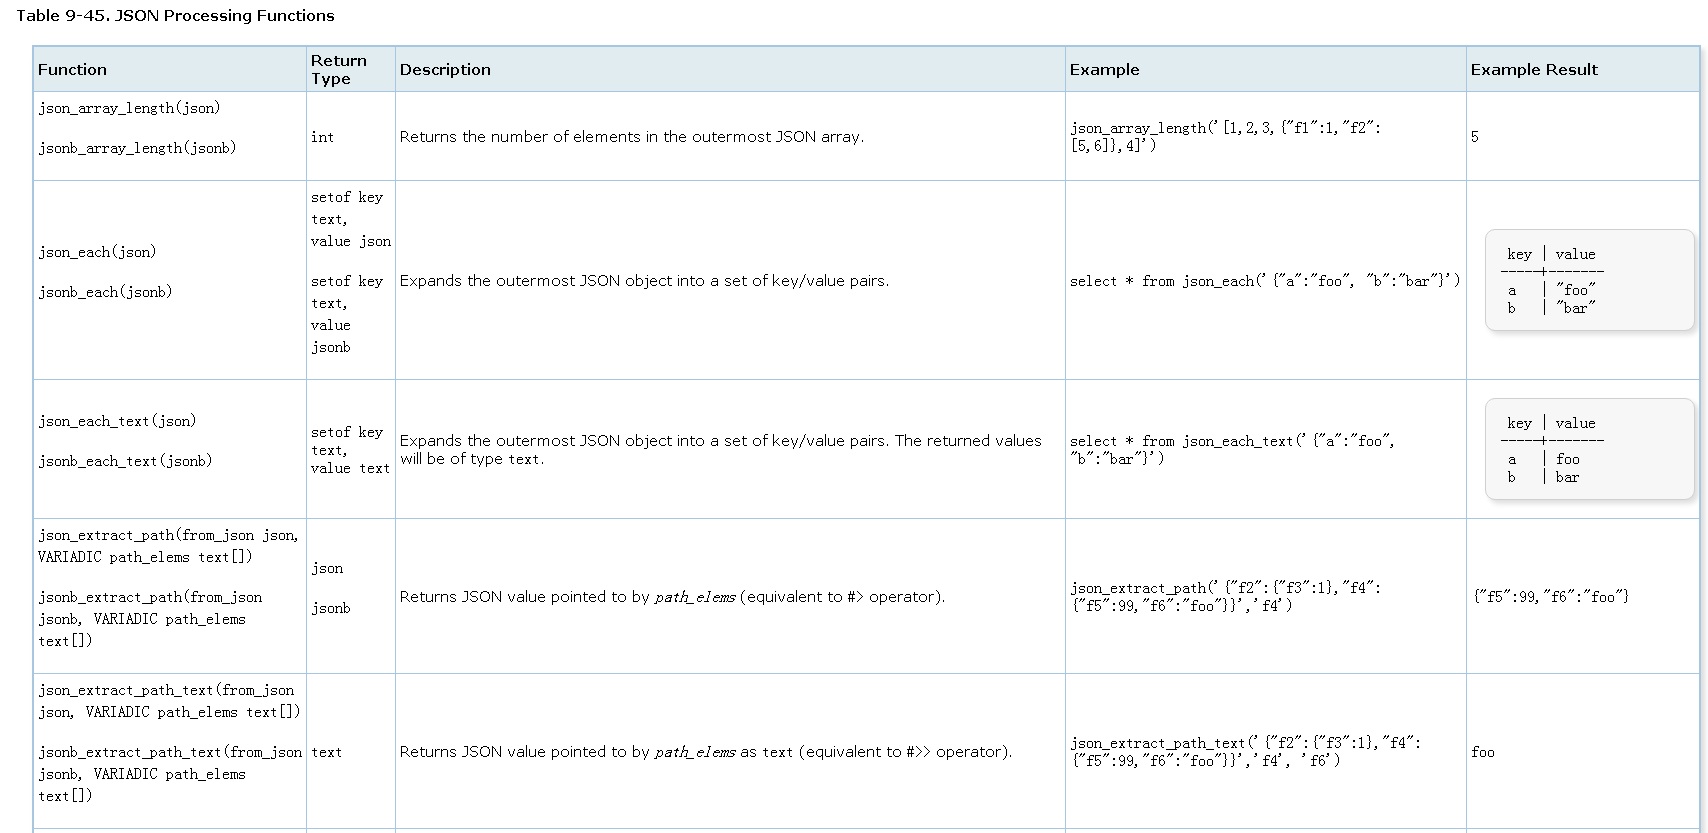Click the json_array_length example code
This screenshot has height=833, width=1708.
[x=1225, y=137]
